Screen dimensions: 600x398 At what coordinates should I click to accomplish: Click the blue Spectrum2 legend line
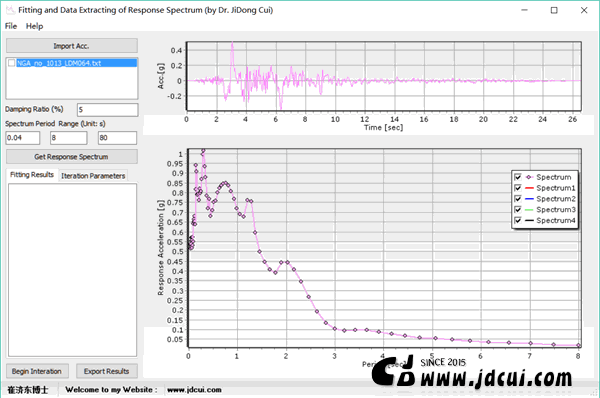coord(529,199)
